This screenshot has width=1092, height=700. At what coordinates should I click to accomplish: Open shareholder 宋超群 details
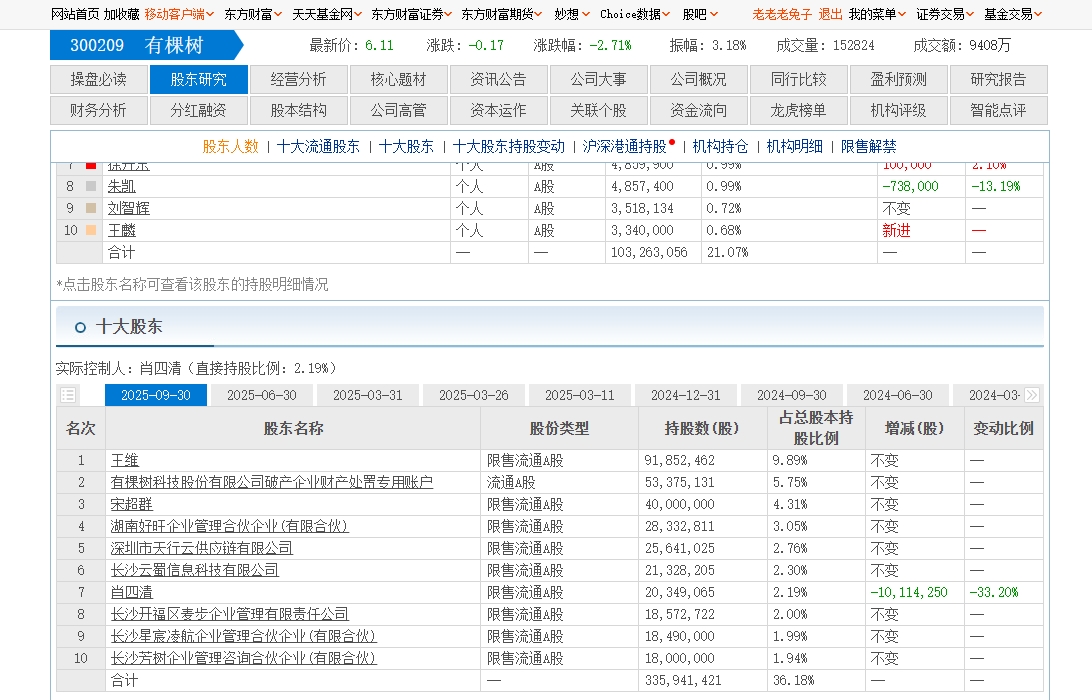[132, 504]
